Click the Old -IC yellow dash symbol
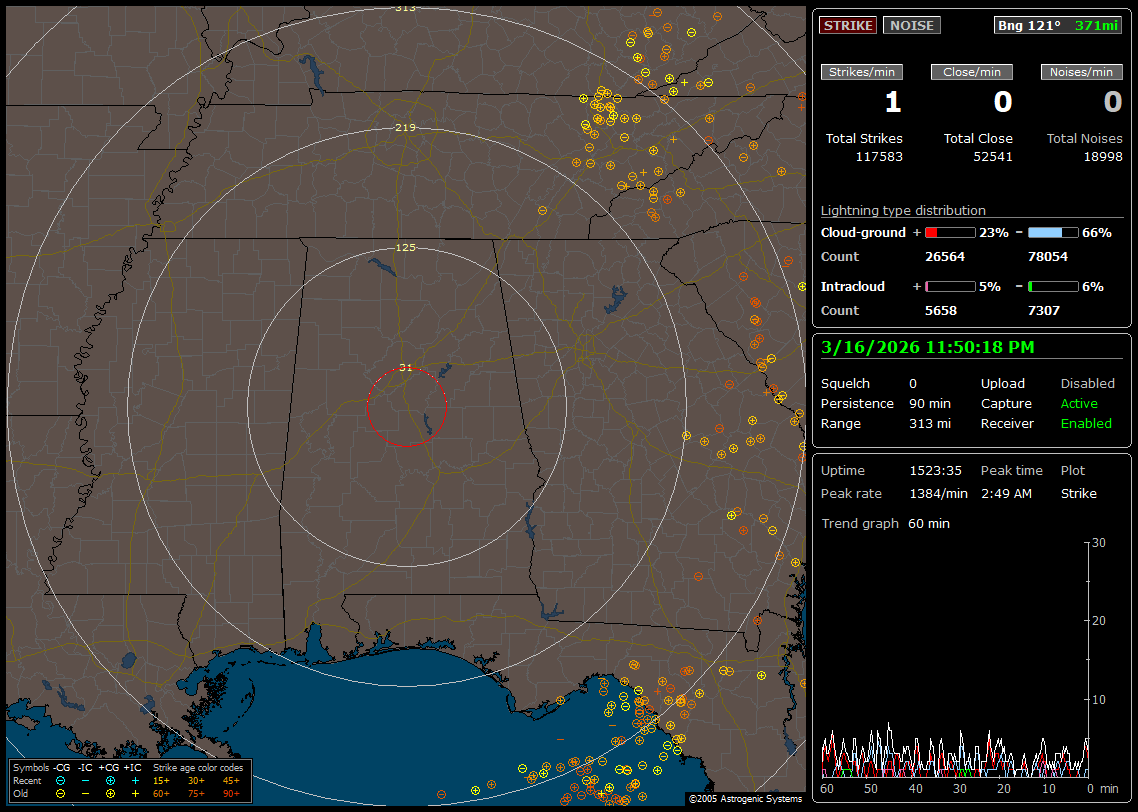The height and width of the screenshot is (812, 1138). click(x=86, y=793)
